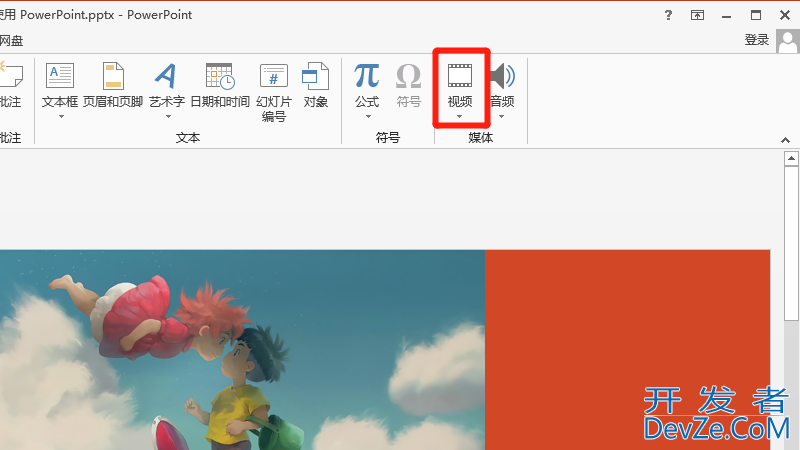Select the orange rectangle on slide

tap(628, 350)
